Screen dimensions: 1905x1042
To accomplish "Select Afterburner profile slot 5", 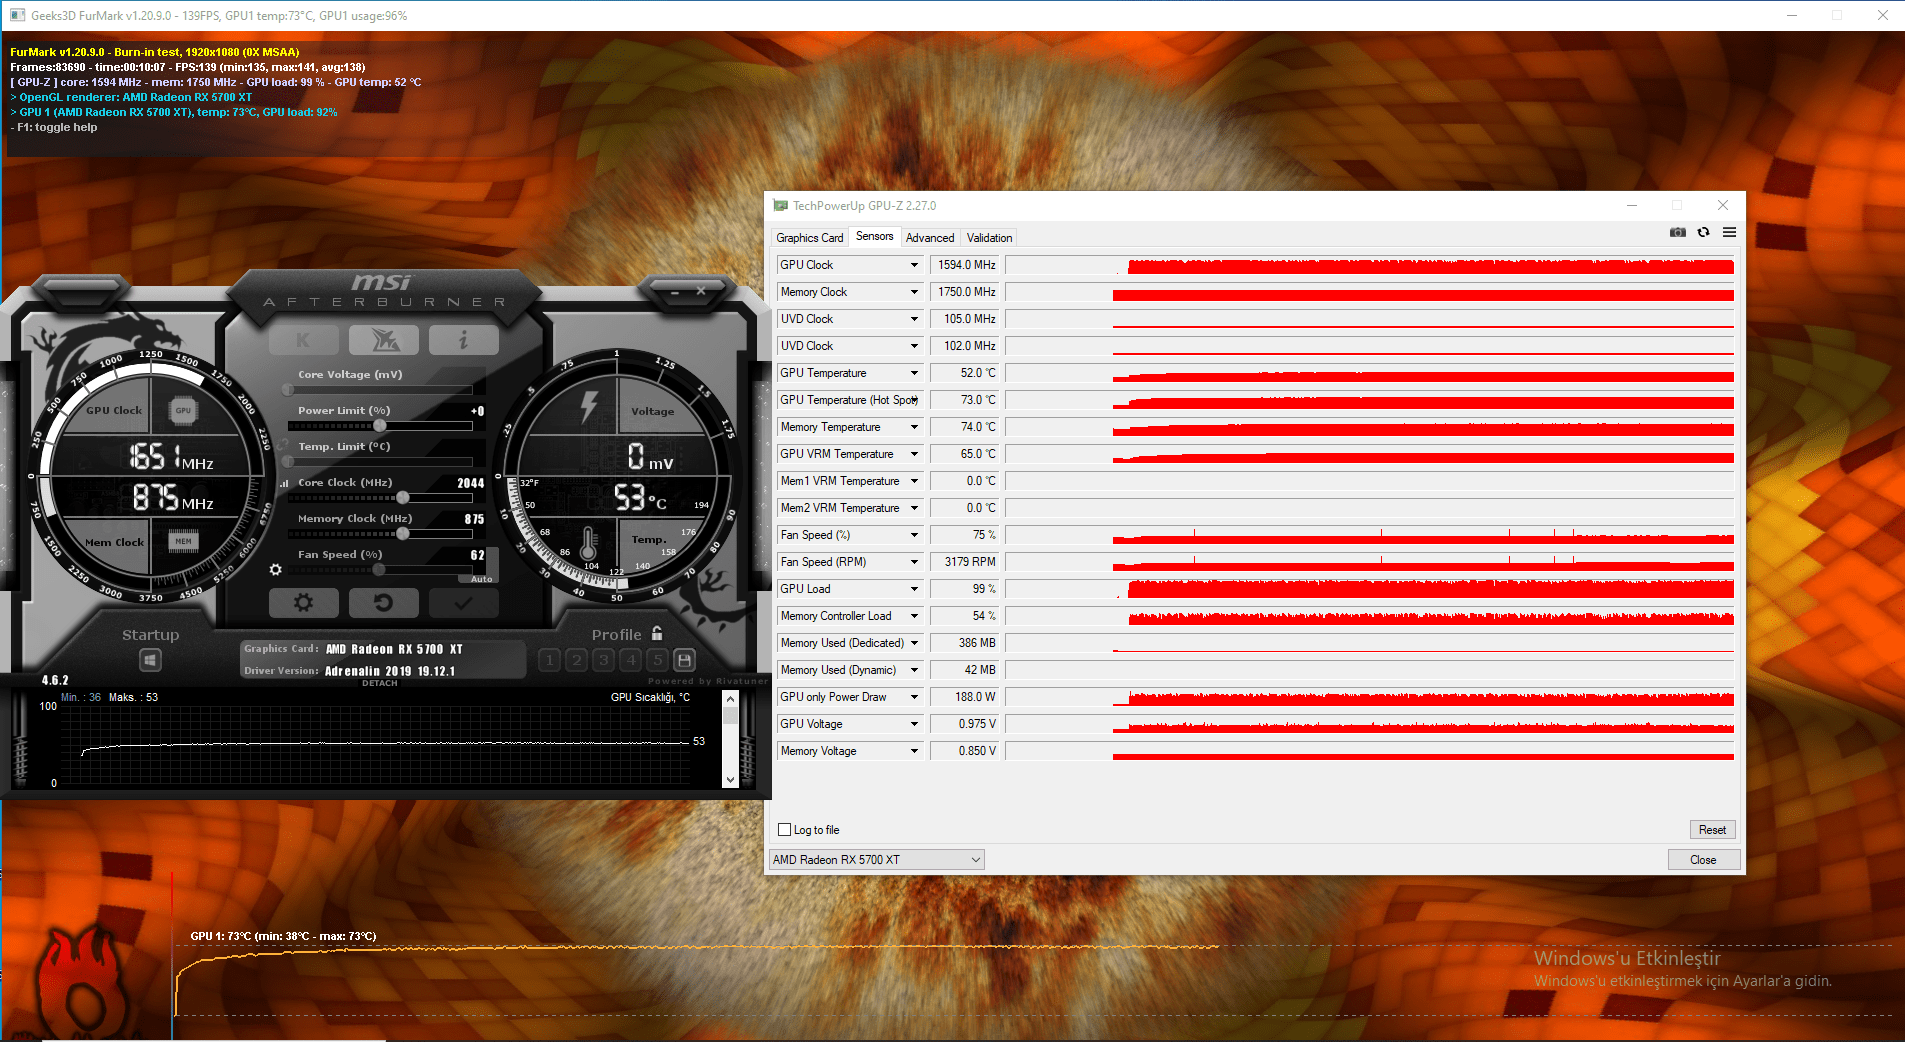I will click(657, 660).
